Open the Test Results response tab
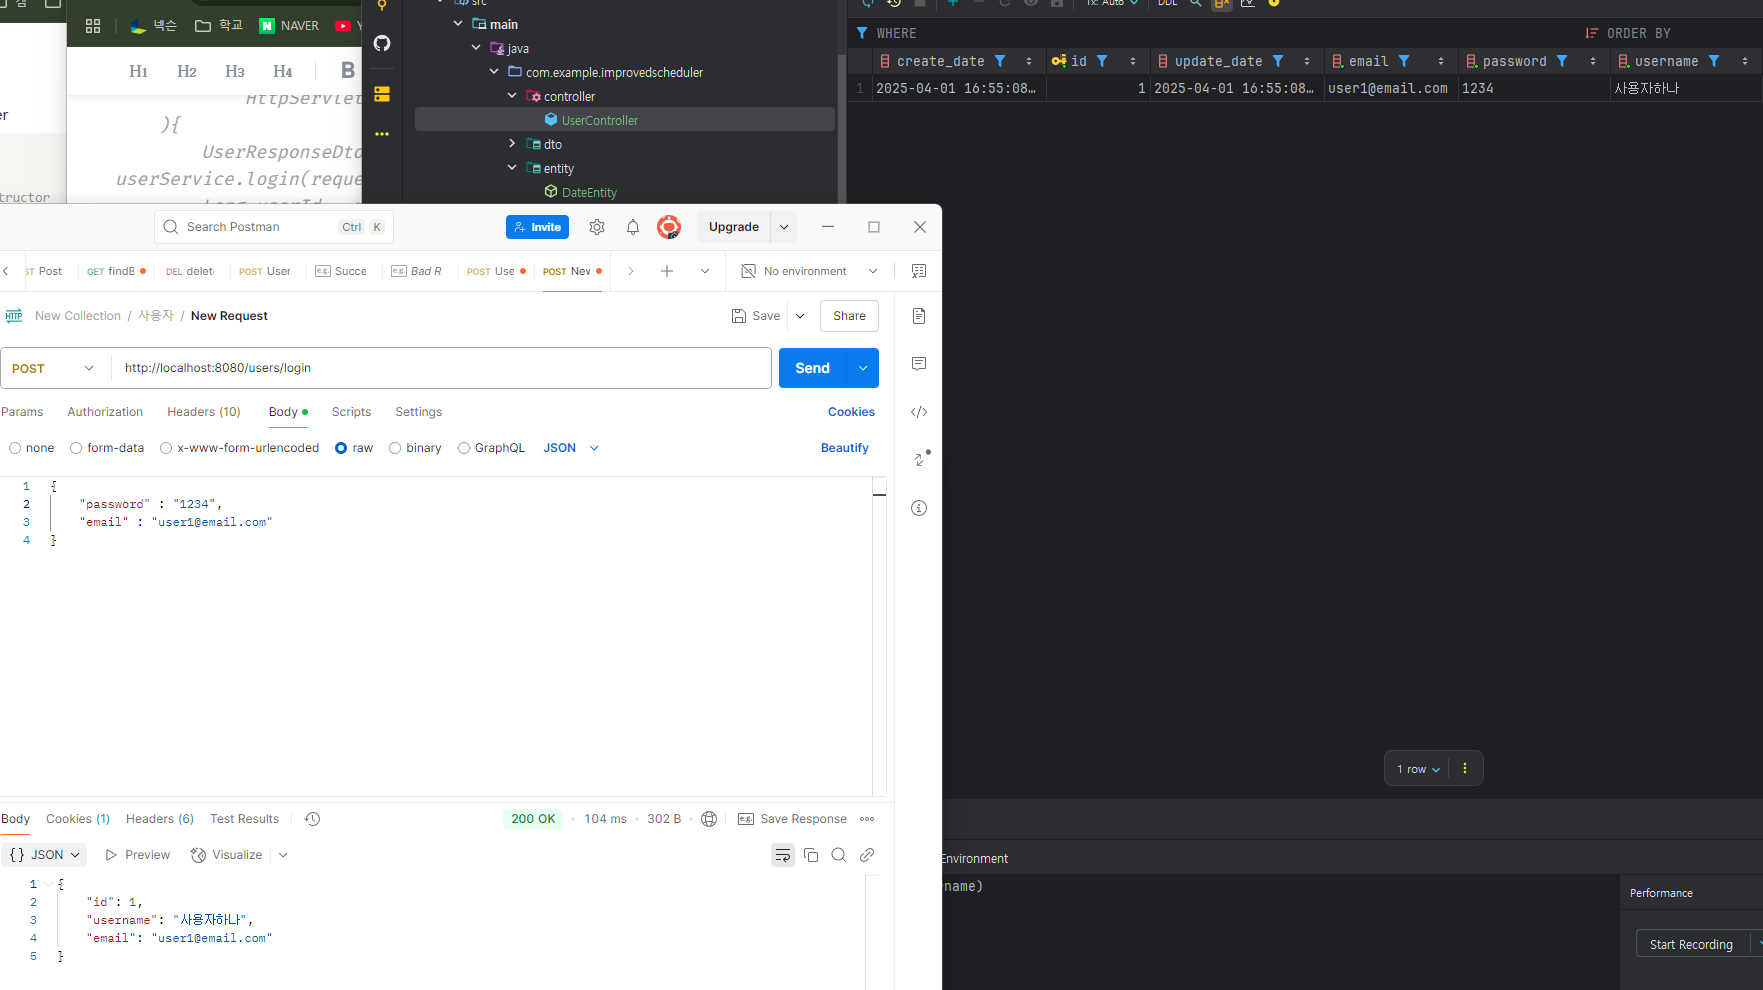This screenshot has height=990, width=1763. pos(244,819)
